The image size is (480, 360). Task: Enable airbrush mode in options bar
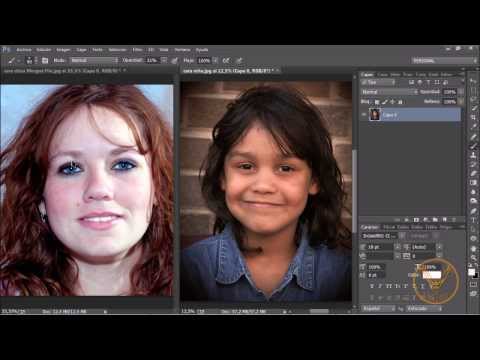(x=226, y=60)
